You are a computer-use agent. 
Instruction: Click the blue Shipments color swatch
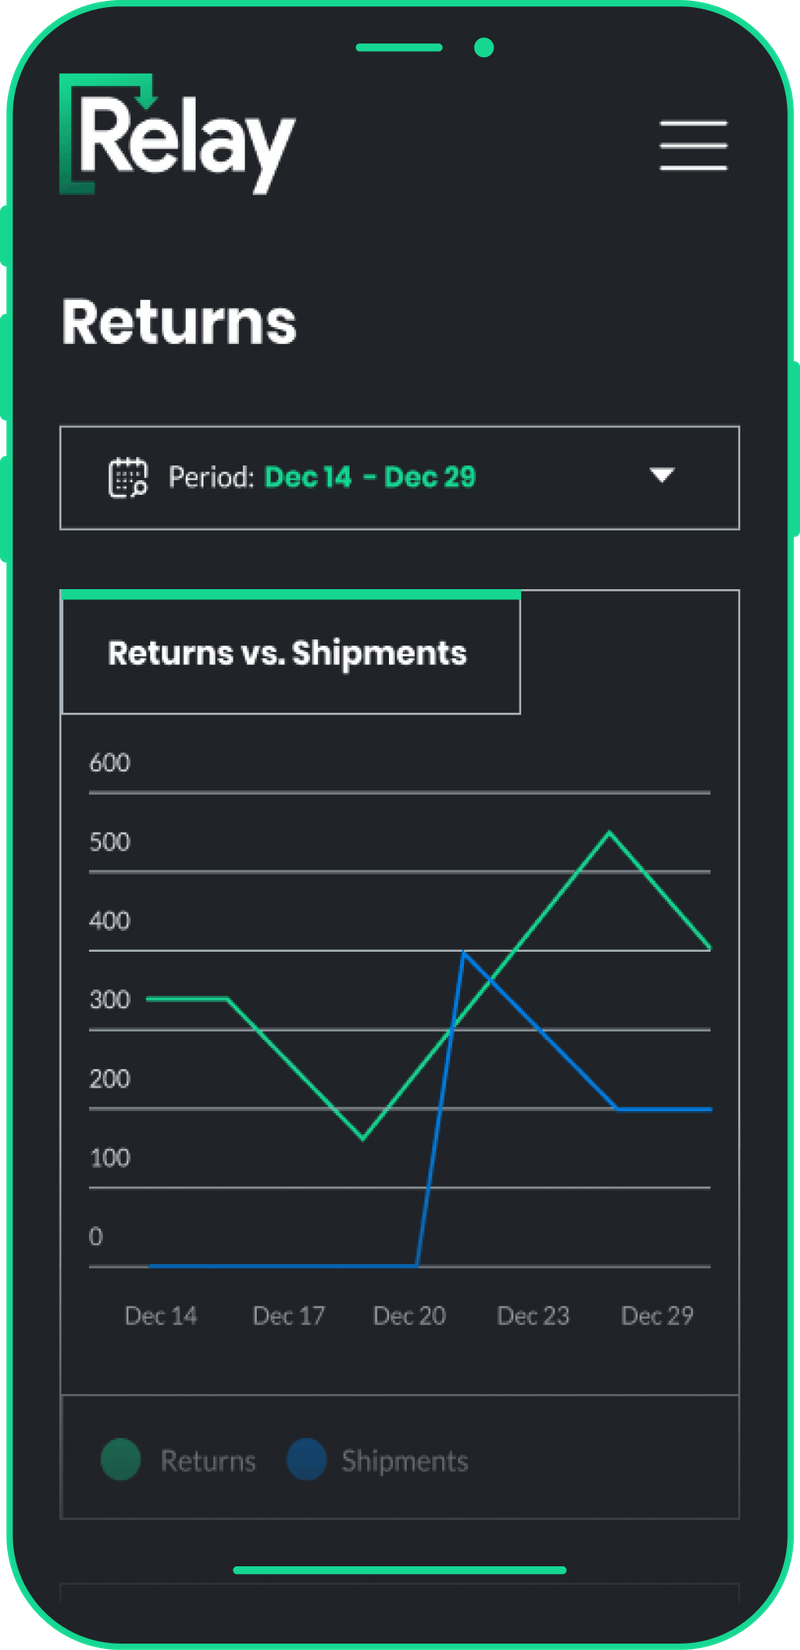[x=306, y=1460]
